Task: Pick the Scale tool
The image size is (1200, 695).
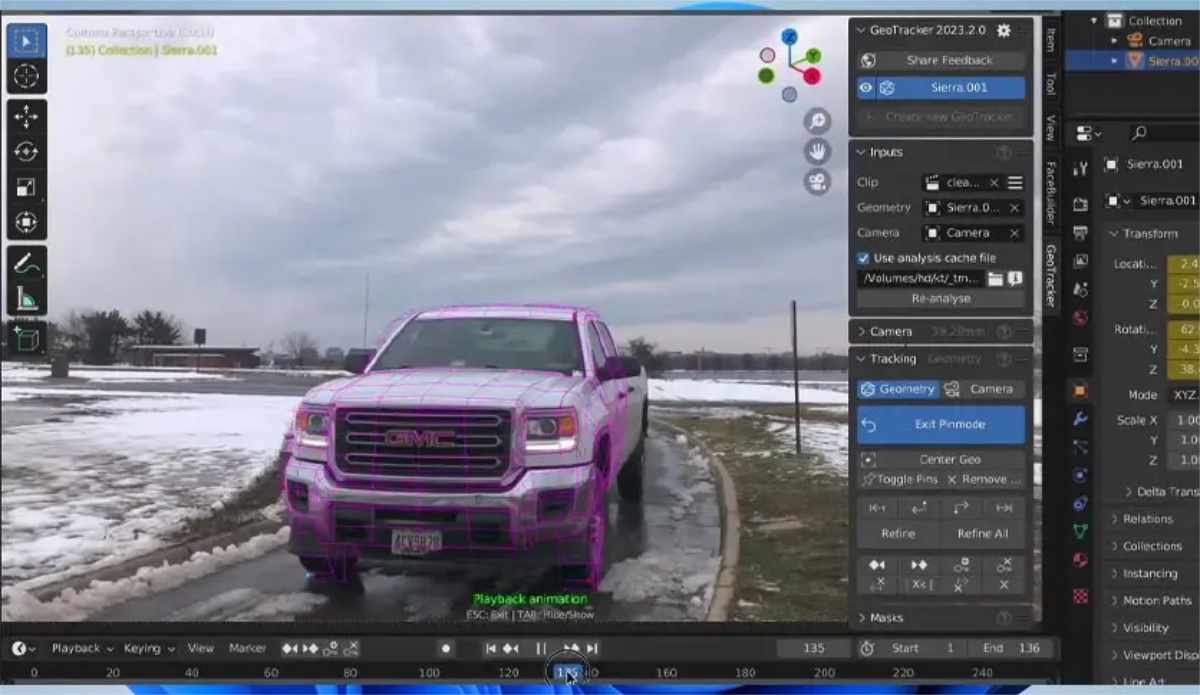Action: [26, 187]
